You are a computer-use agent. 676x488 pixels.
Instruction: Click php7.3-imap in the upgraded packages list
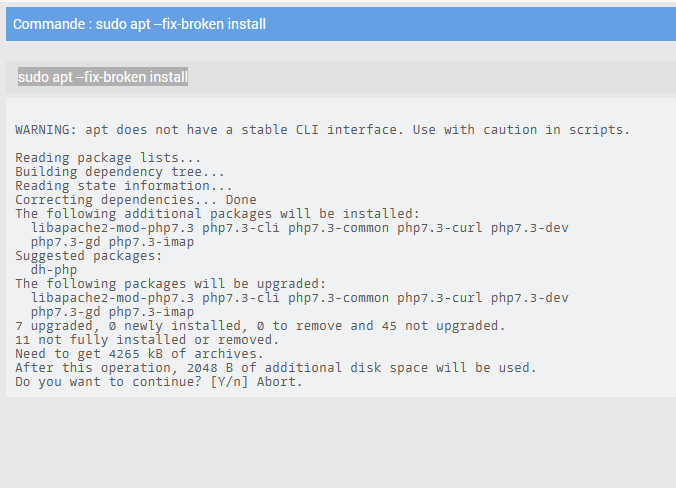151,312
